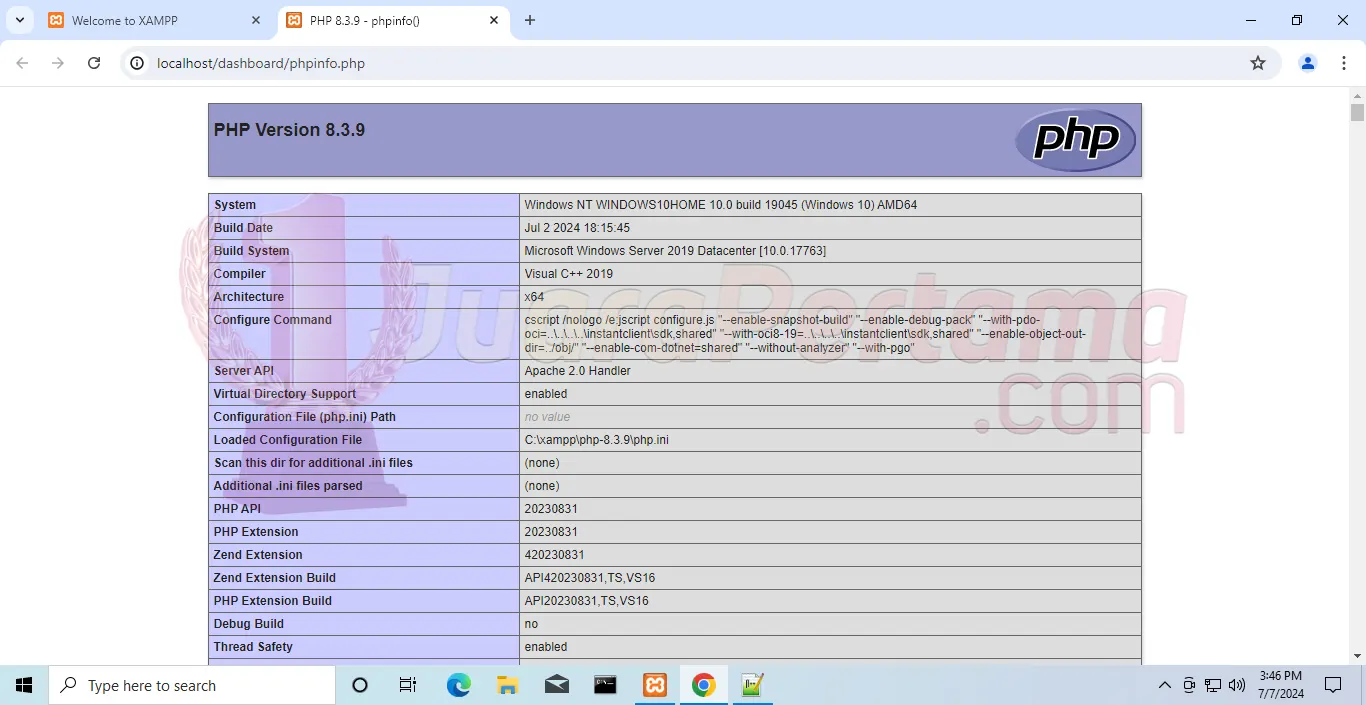The image size is (1366, 705).
Task: Click the back navigation arrow
Action: [x=22, y=63]
